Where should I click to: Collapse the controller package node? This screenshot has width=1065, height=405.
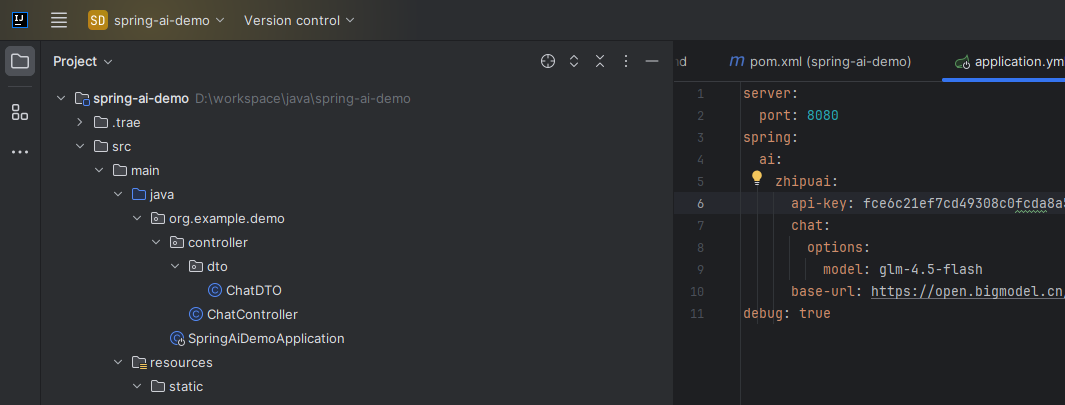click(156, 243)
